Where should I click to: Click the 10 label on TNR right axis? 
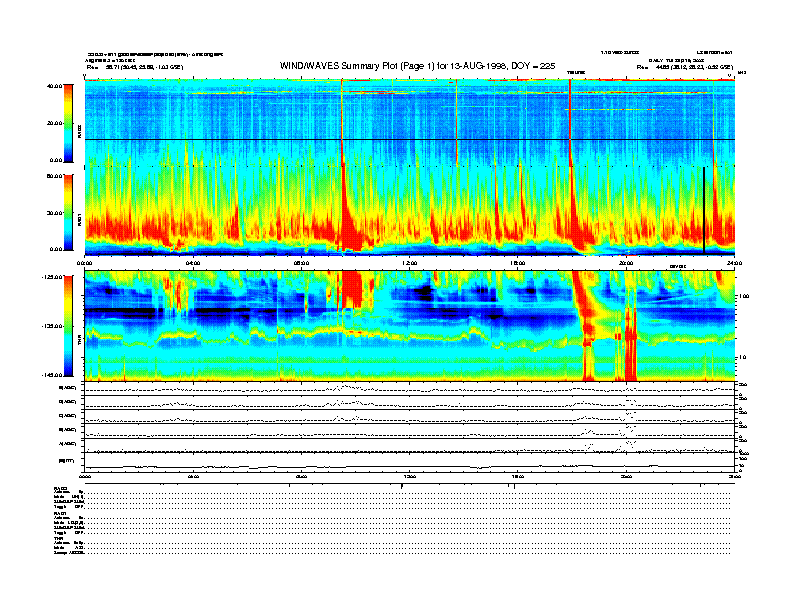click(x=744, y=357)
